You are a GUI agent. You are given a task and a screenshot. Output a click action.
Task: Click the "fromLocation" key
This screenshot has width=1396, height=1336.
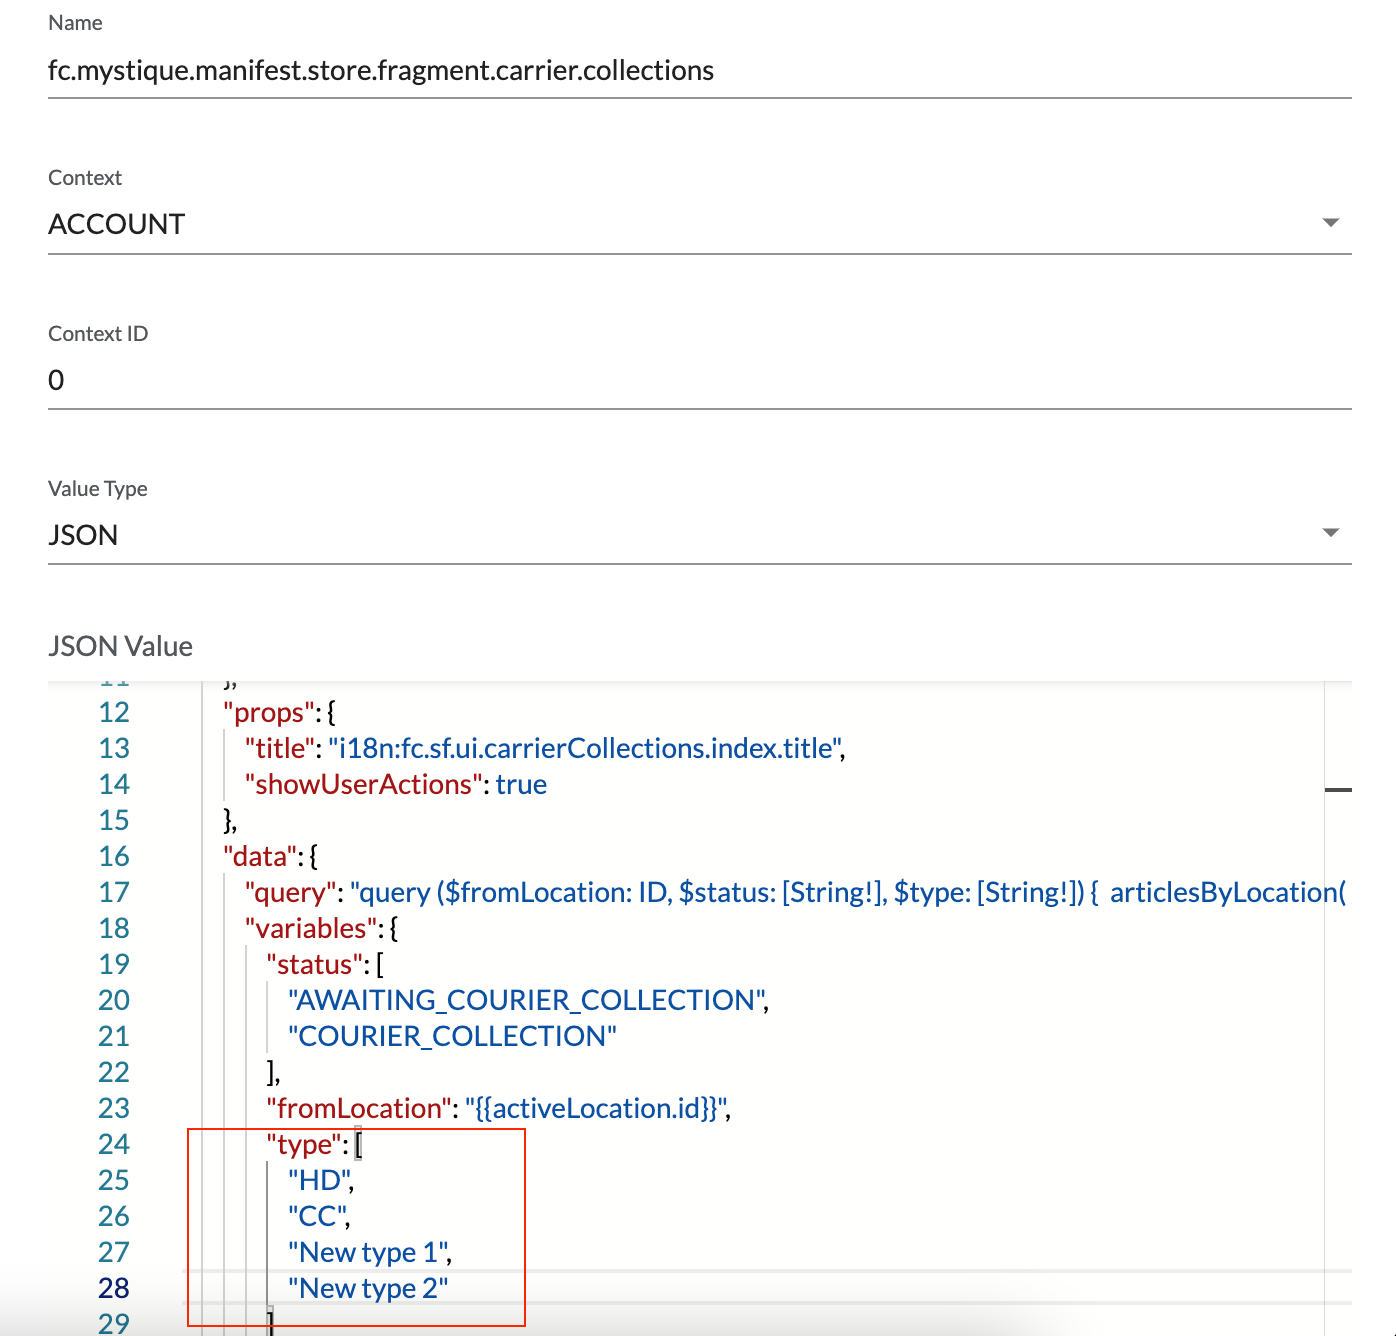[x=359, y=1109]
